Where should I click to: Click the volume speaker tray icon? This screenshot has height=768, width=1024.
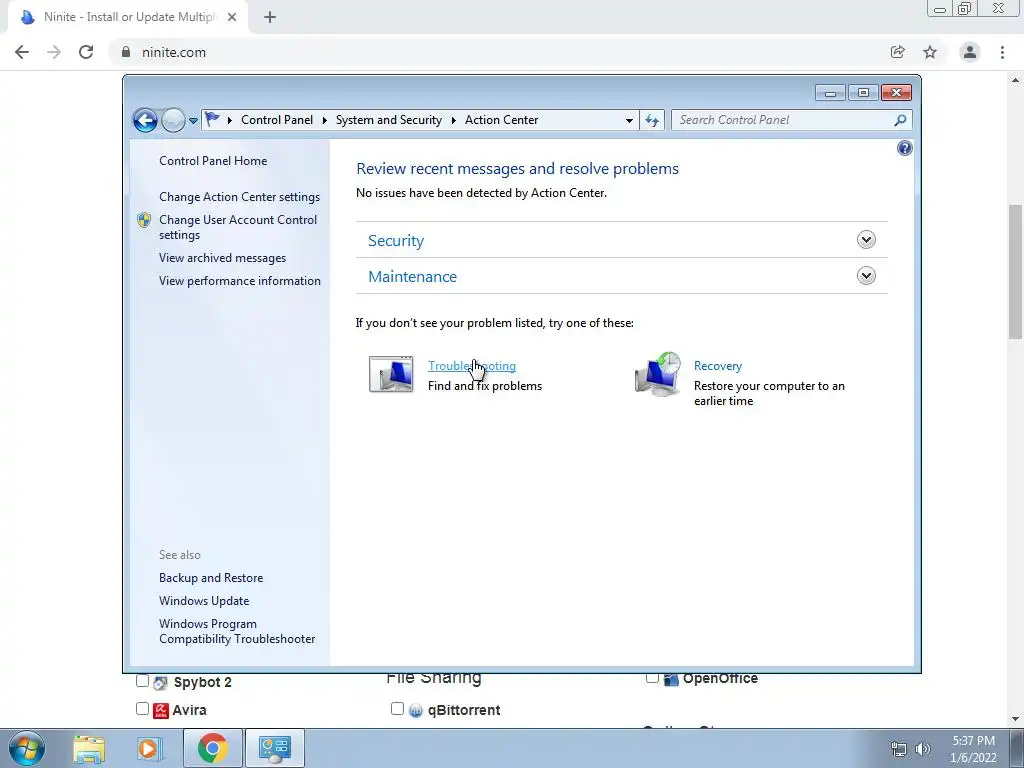click(922, 749)
